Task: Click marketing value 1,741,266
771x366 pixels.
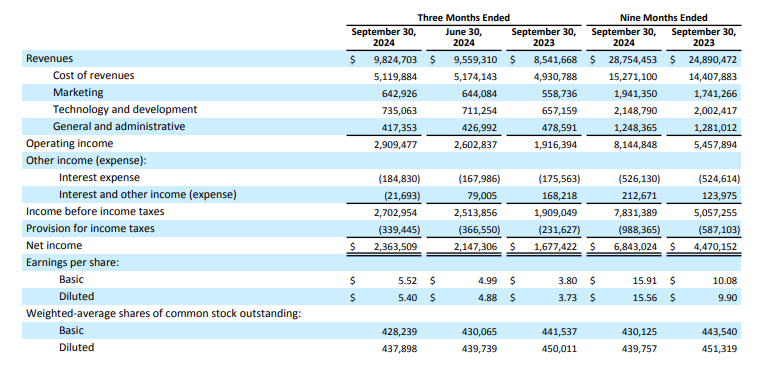Action: (715, 93)
